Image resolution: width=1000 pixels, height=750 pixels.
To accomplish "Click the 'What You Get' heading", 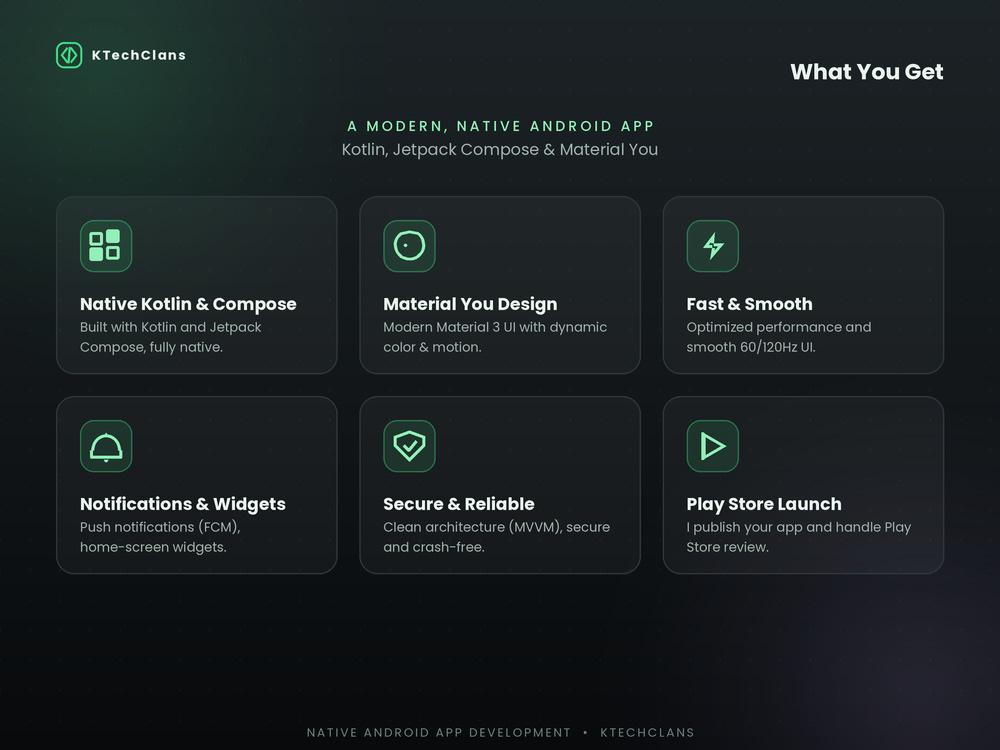I will click(x=867, y=72).
